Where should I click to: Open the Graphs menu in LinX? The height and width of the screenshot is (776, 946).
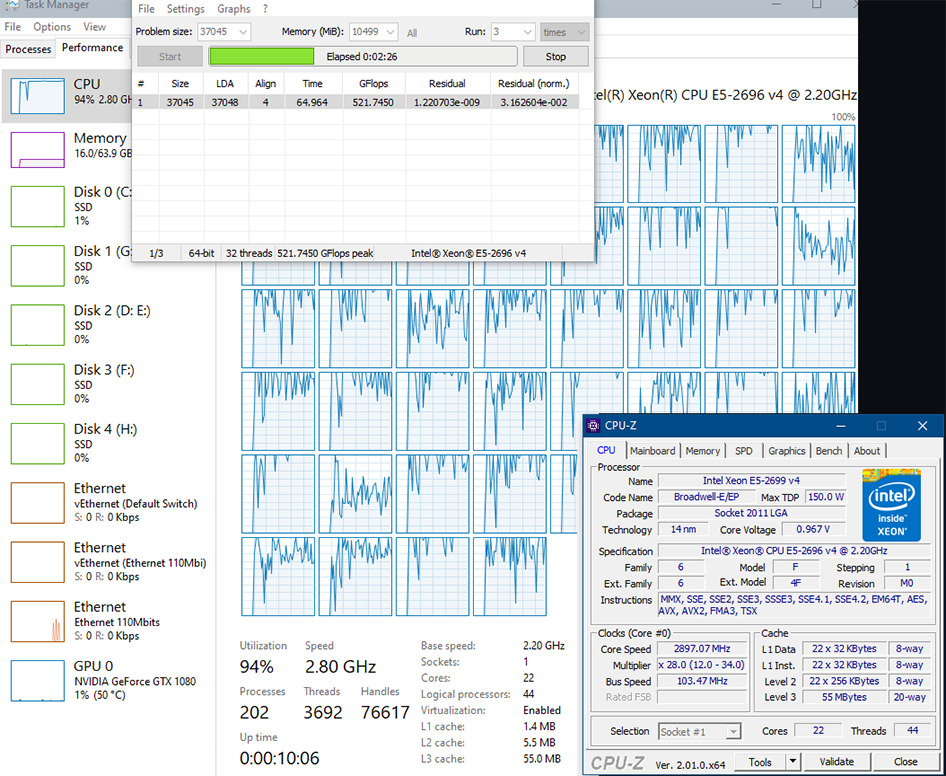[x=233, y=9]
